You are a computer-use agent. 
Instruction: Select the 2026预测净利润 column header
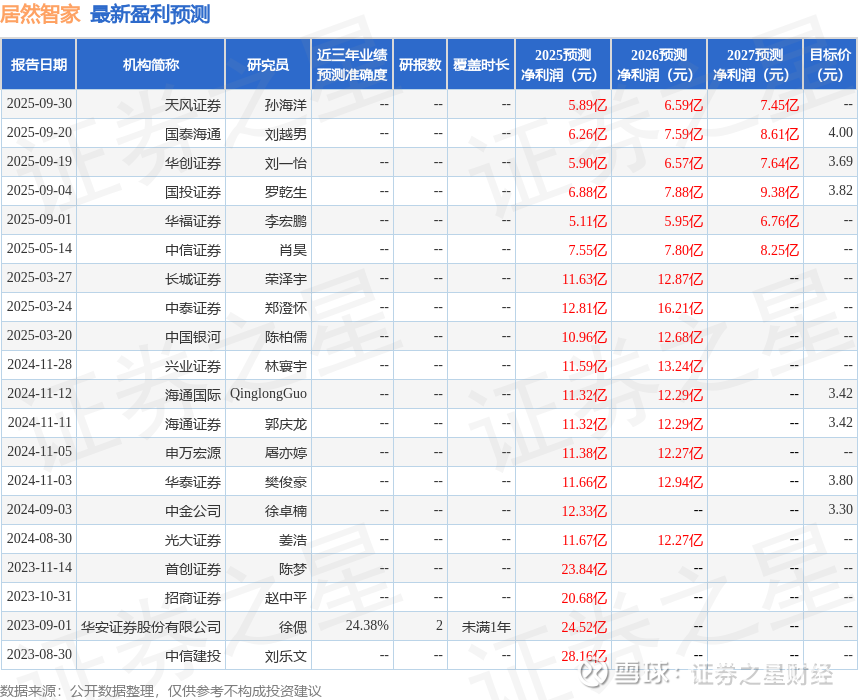(659, 65)
